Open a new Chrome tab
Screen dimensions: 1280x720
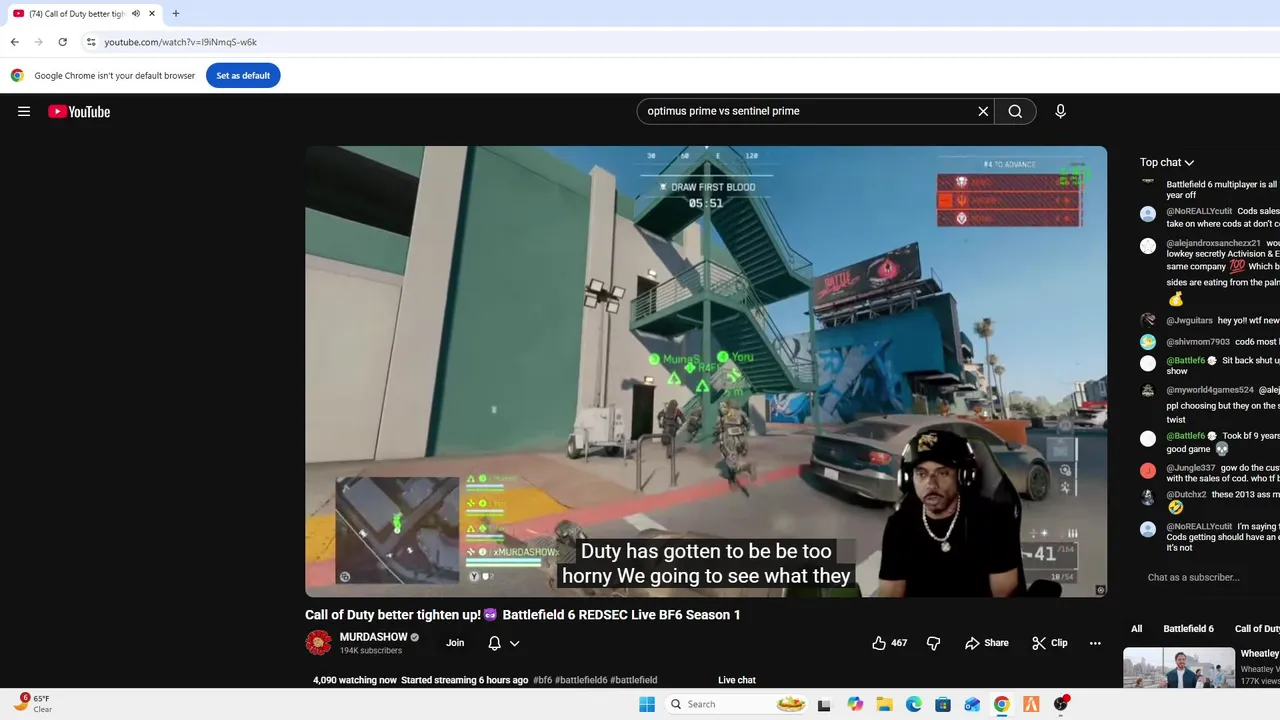176,14
